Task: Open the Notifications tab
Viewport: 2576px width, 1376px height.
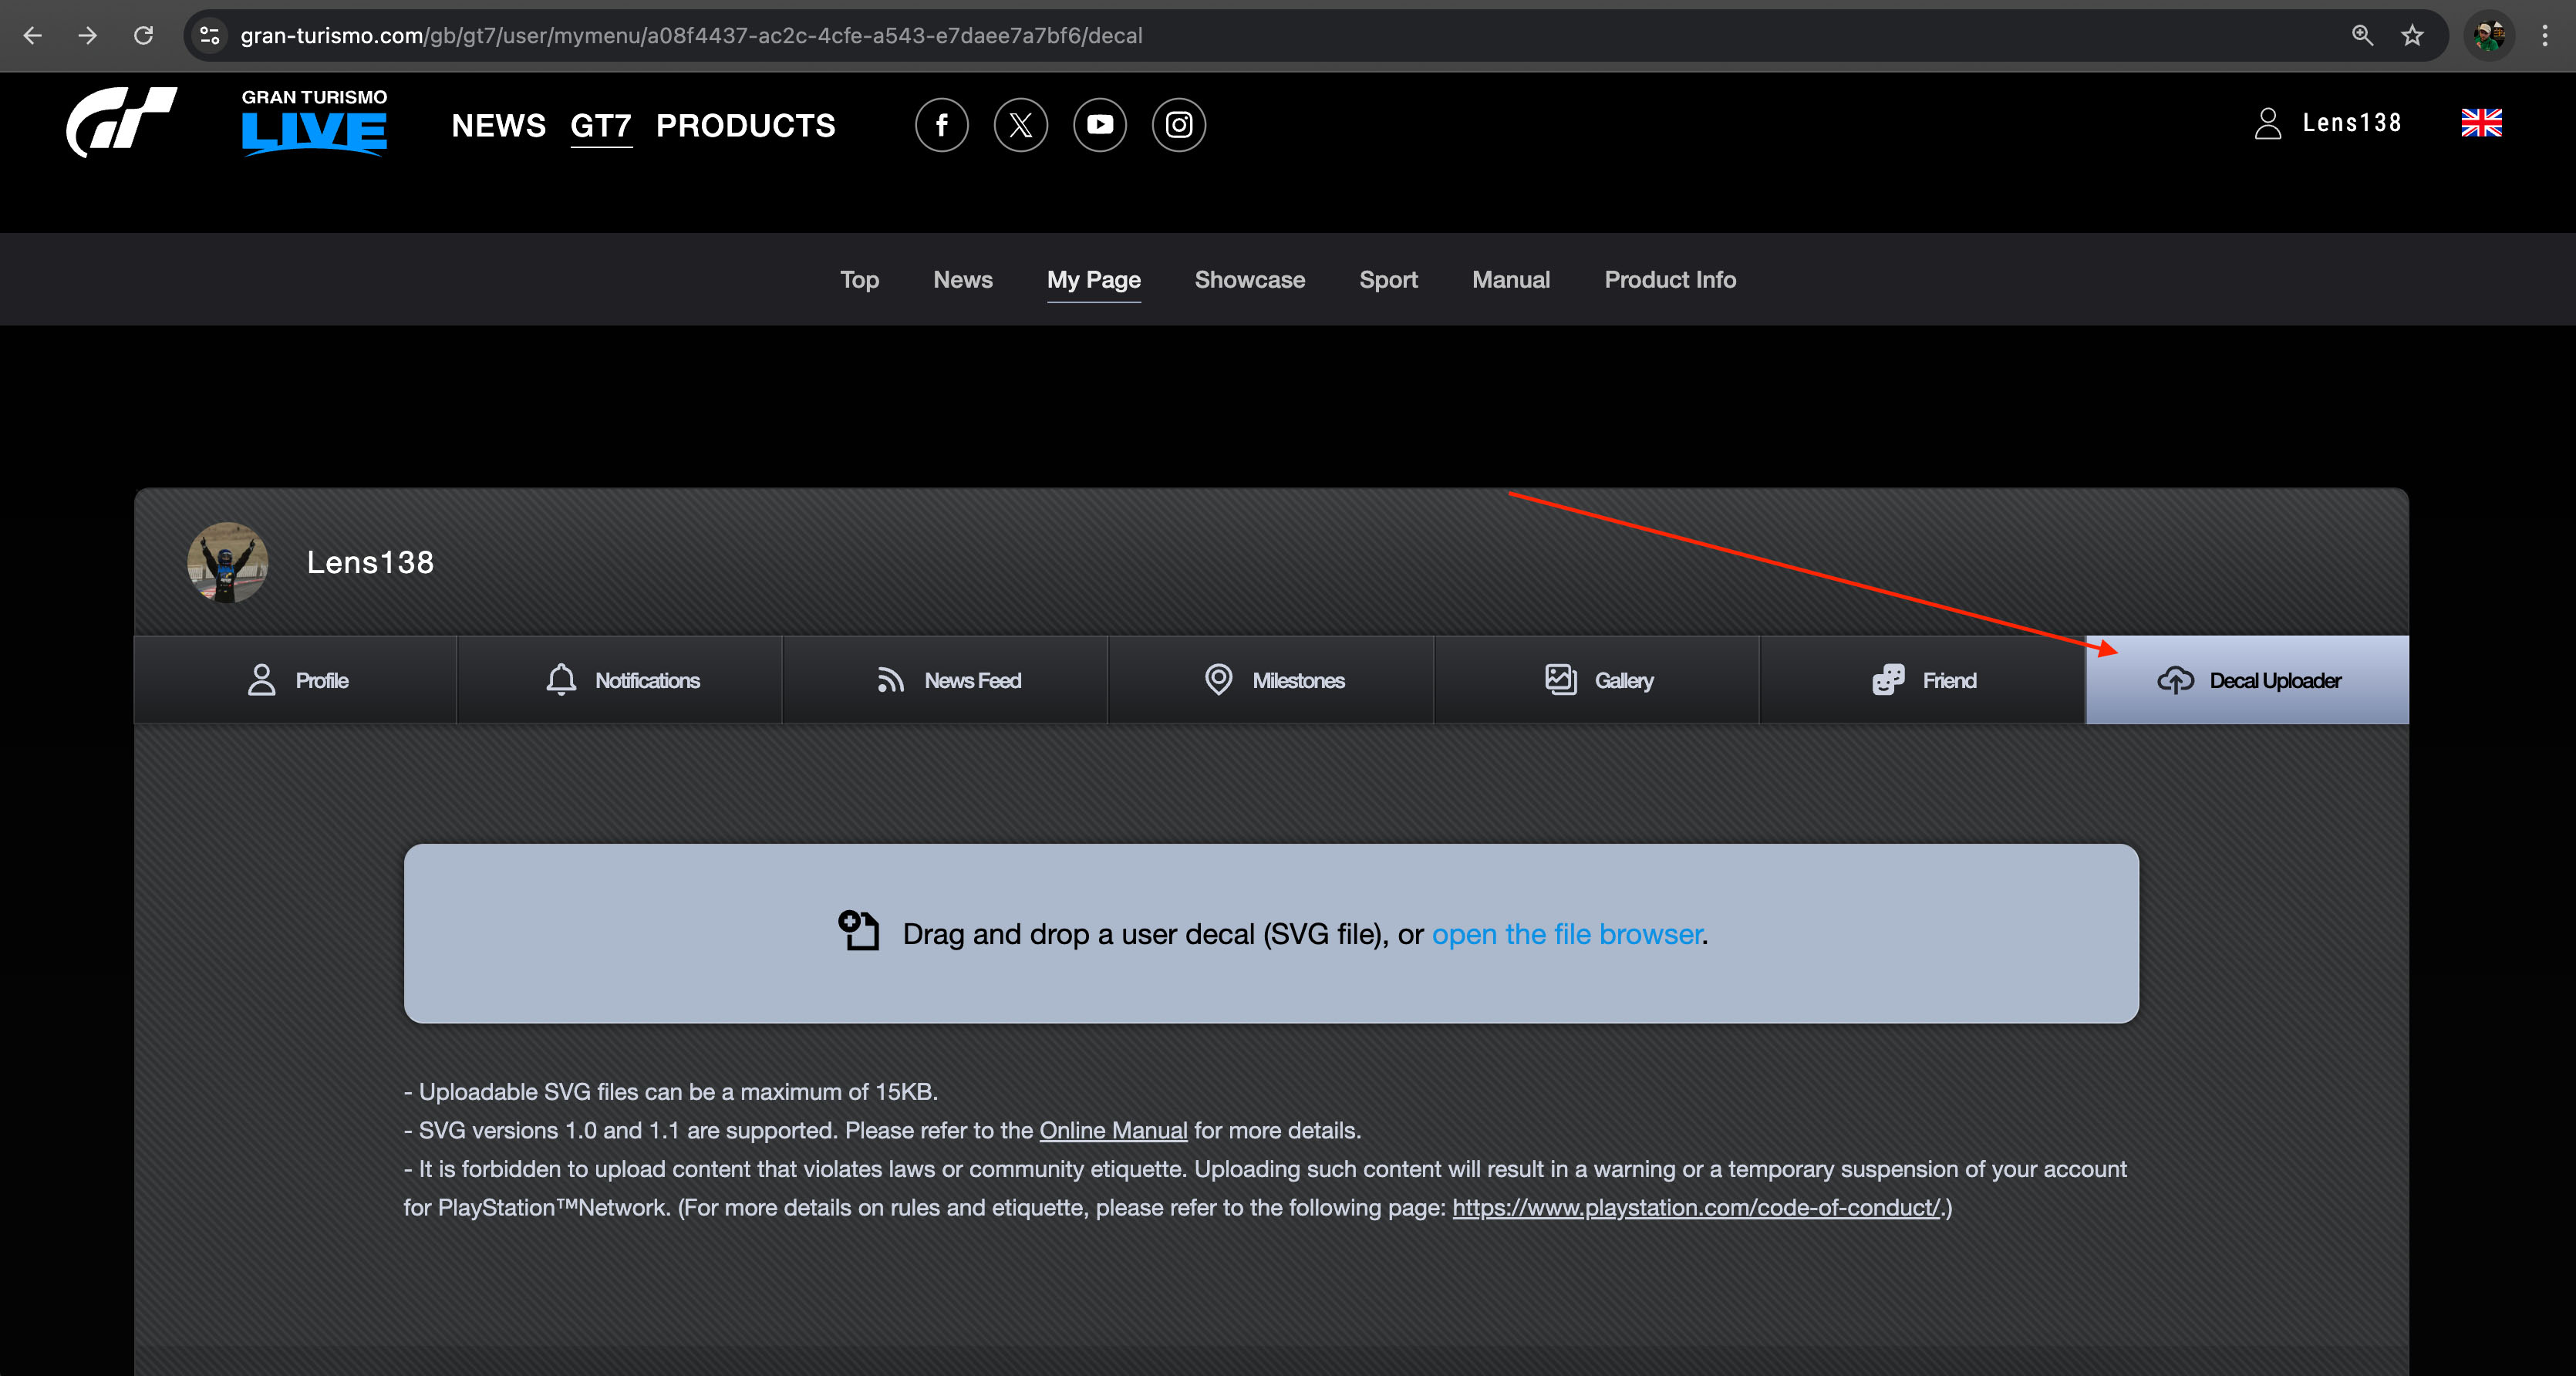Action: 620,680
